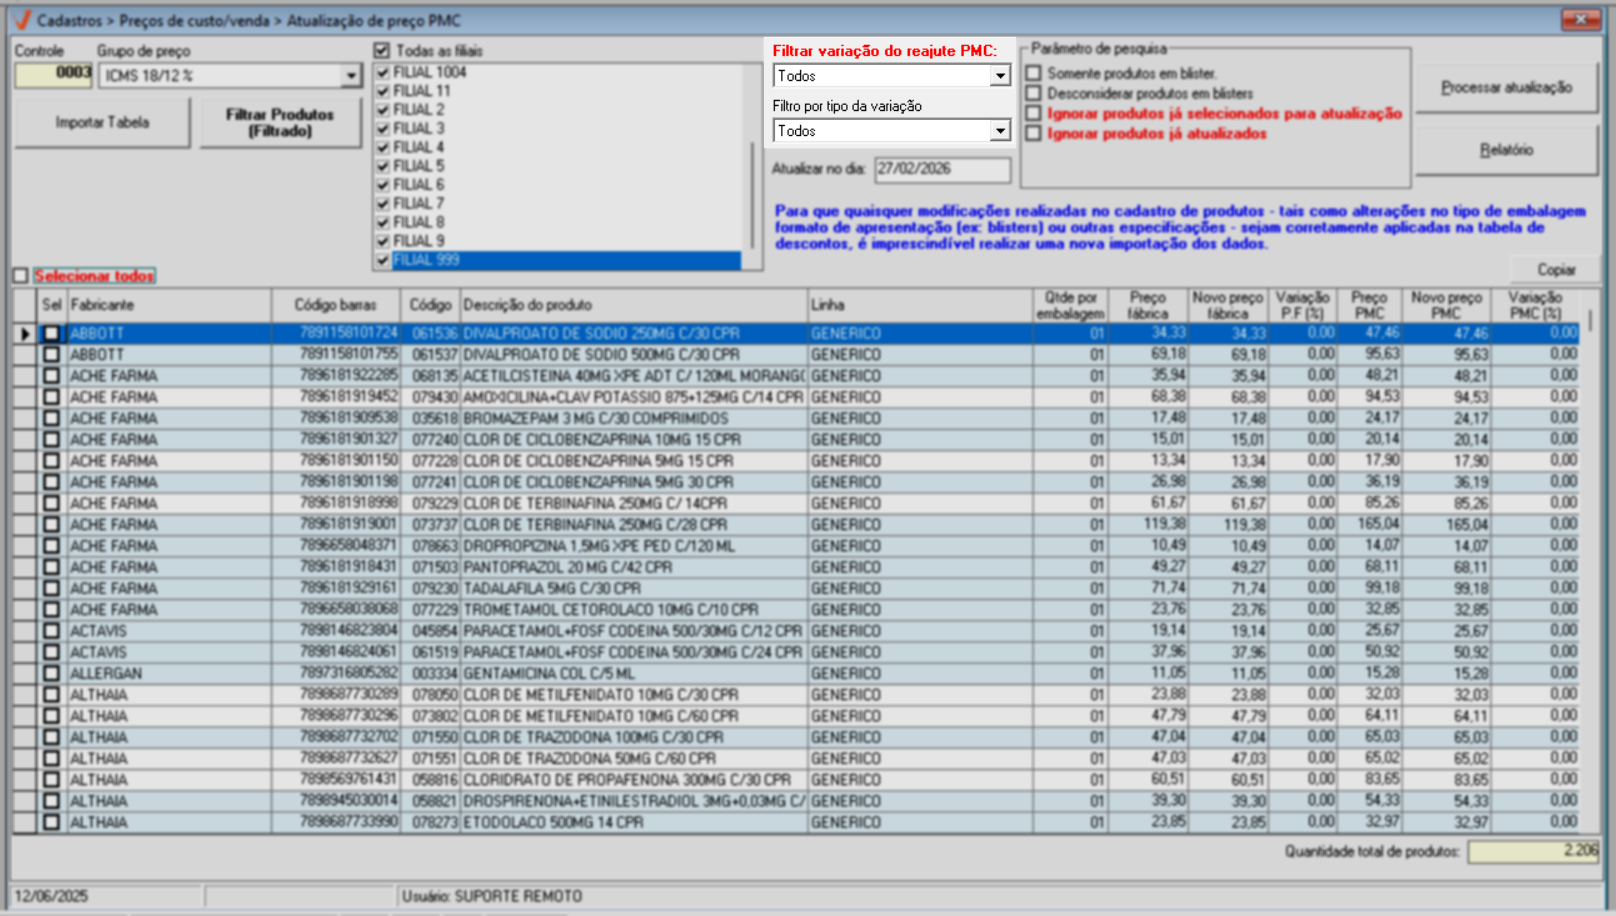1616x916 pixels.
Task: Click the Atualizar no dia date field
Action: (x=941, y=169)
